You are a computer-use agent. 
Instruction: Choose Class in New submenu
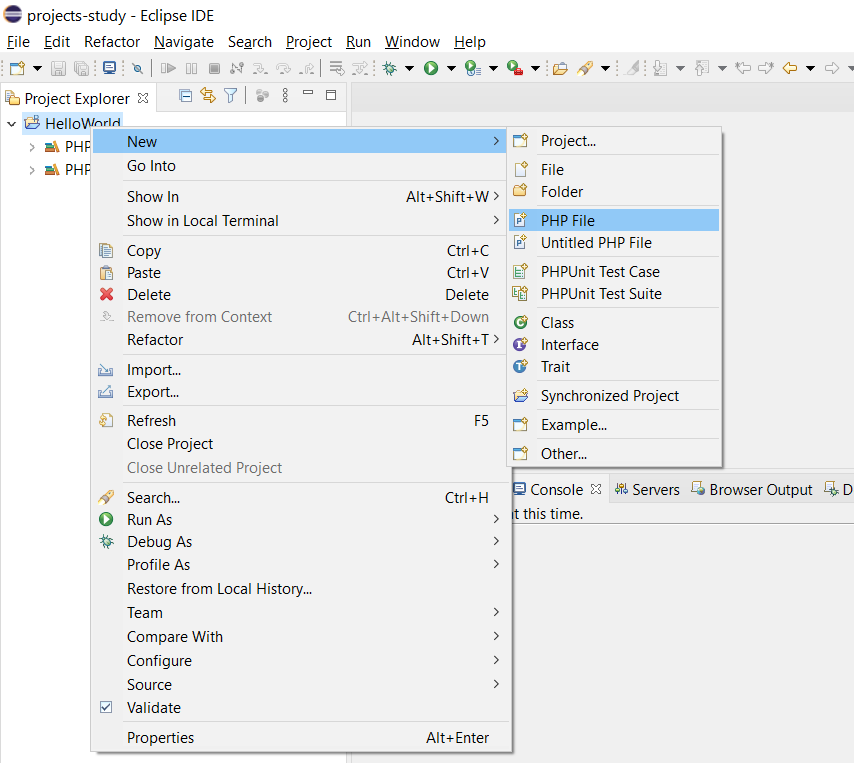[614, 323]
